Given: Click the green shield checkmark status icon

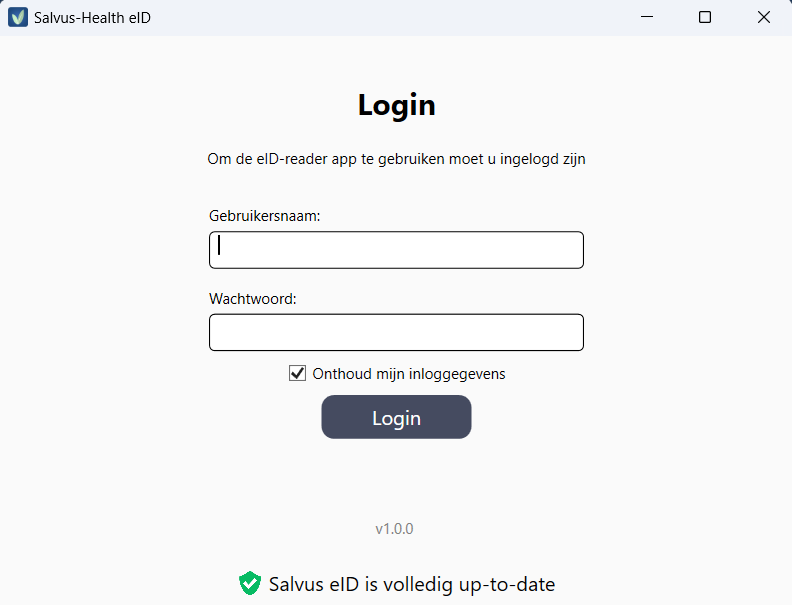Looking at the screenshot, I should [250, 584].
